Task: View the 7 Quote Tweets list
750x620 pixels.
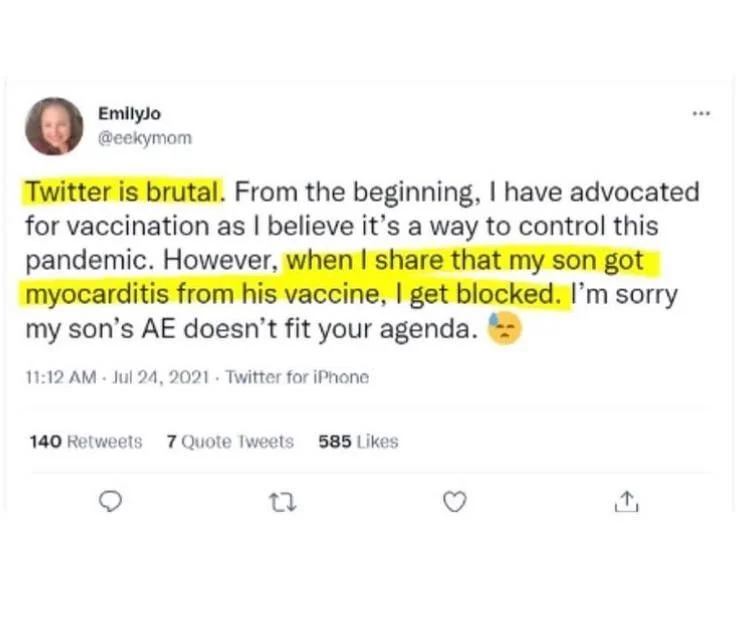Action: pyautogui.click(x=230, y=441)
